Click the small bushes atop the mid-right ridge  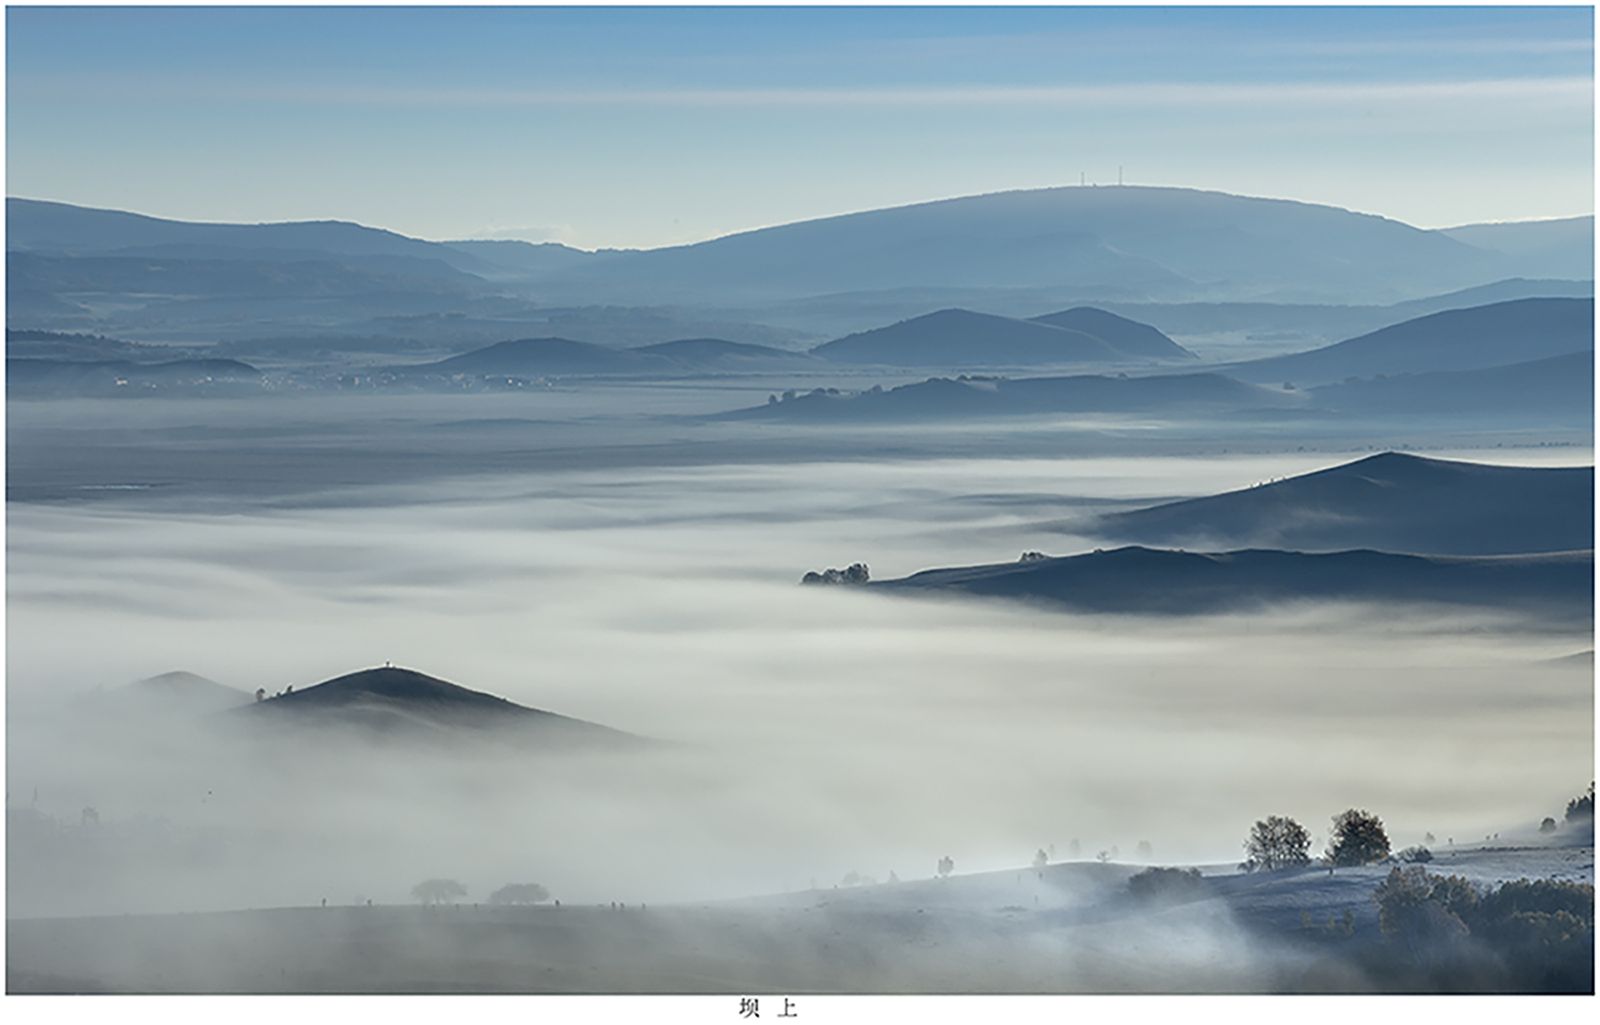(1033, 556)
